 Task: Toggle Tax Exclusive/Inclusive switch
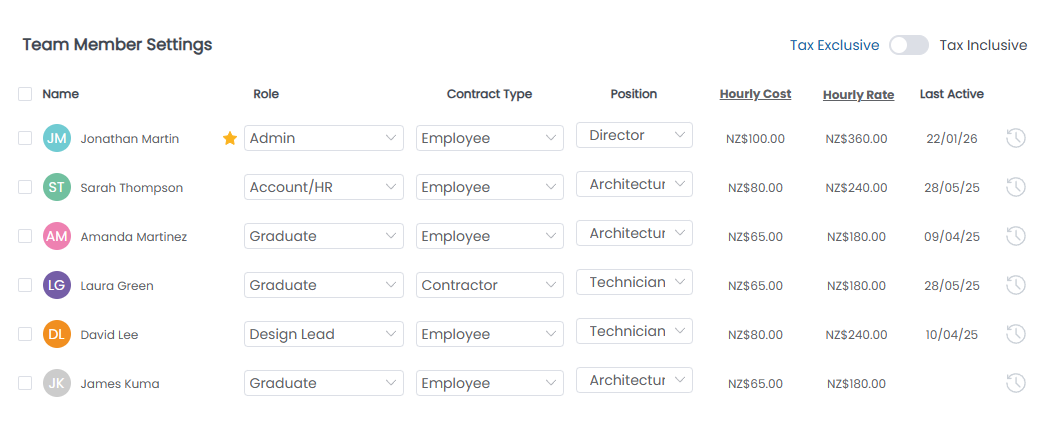909,45
